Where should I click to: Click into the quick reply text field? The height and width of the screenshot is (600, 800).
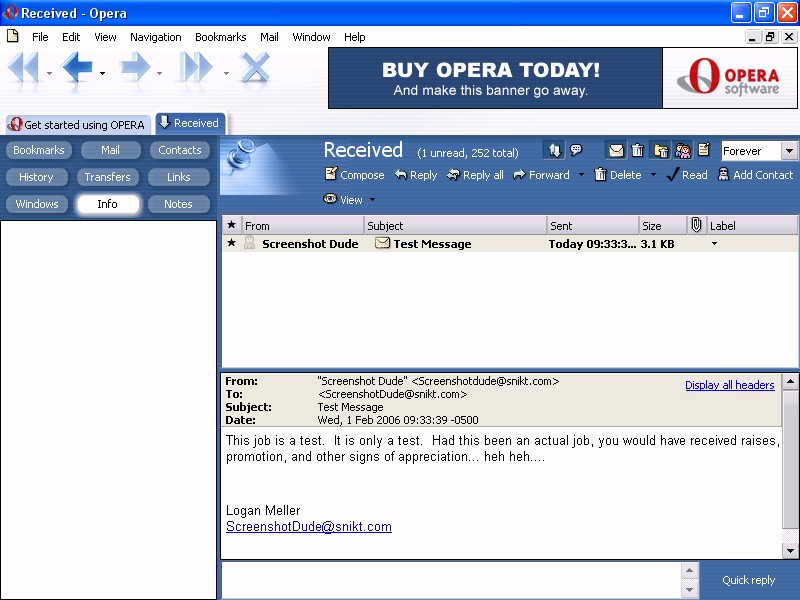point(451,580)
